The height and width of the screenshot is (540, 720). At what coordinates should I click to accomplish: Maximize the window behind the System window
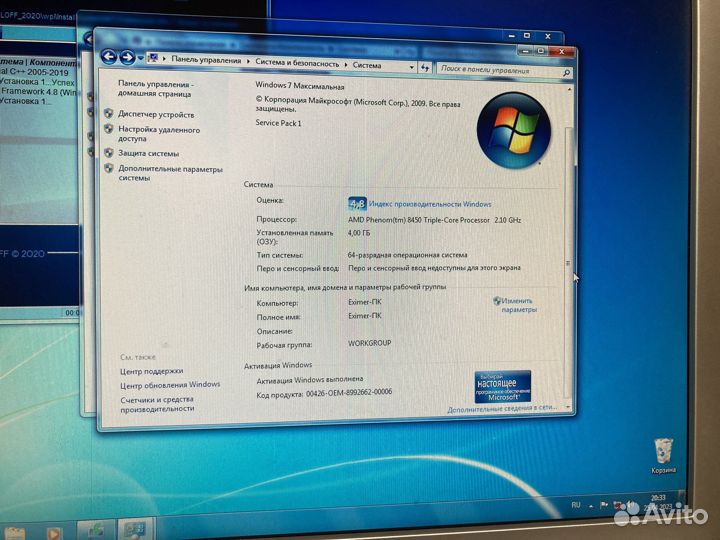point(527,35)
